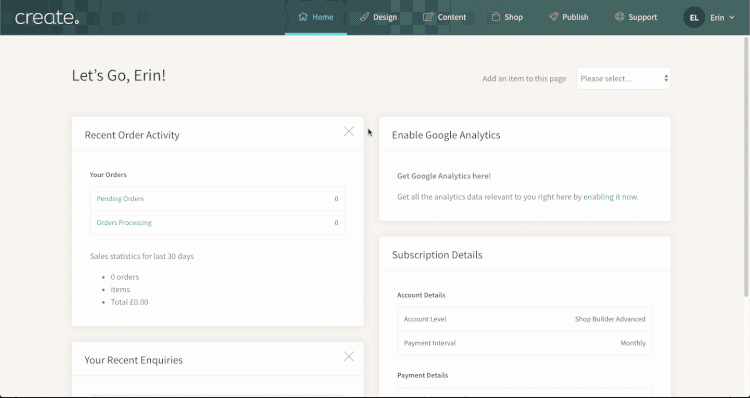Click the 'Account Level' row label

pyautogui.click(x=425, y=319)
